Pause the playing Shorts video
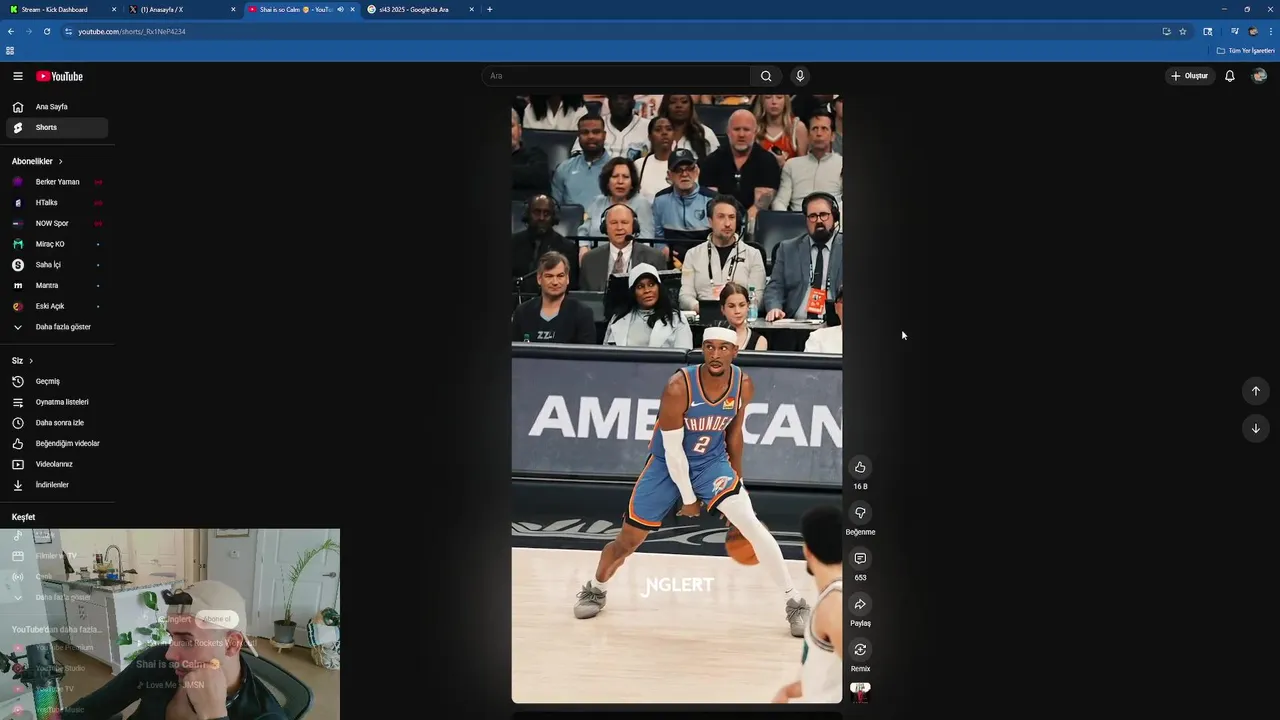Viewport: 1280px width, 720px height. [x=677, y=399]
